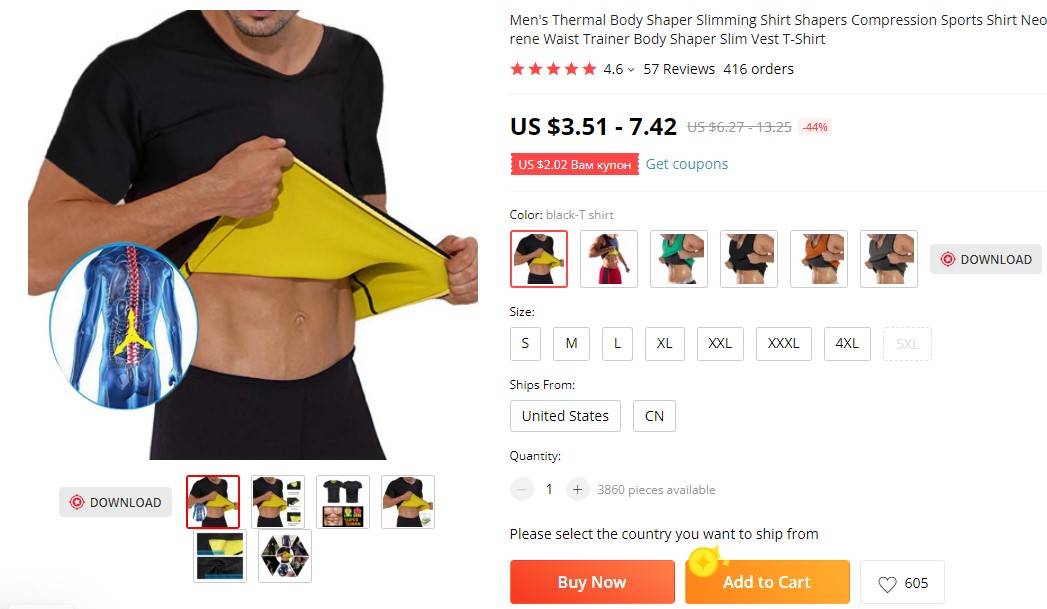Select the black-T shirt color swatch
The width and height of the screenshot is (1047, 609).
coord(539,259)
